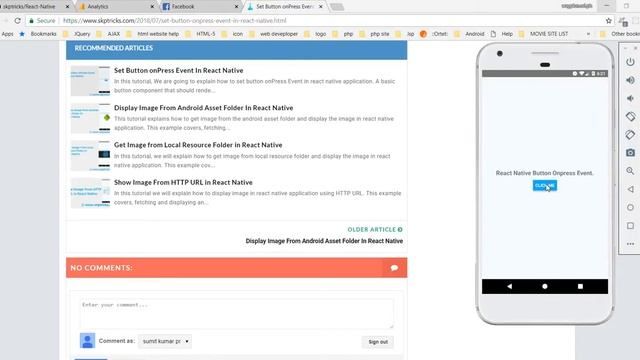Select the emulator zoom magnifier icon
The image size is (640, 360).
pyautogui.click(x=630, y=171)
